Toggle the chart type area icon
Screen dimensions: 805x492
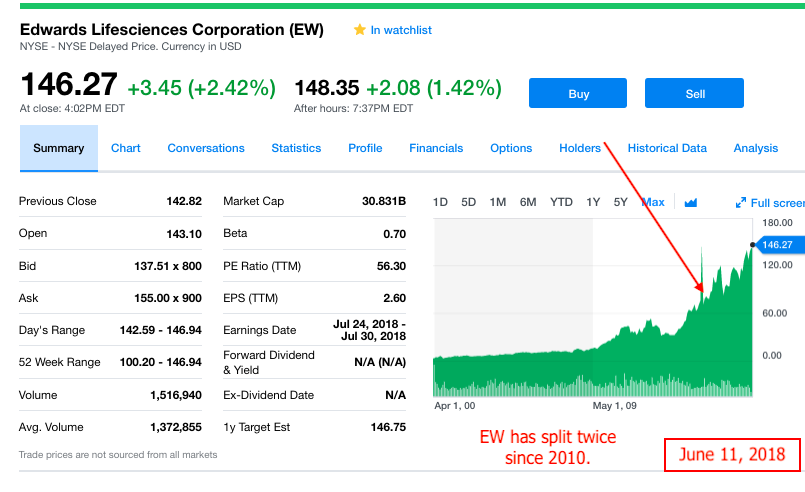pyautogui.click(x=691, y=203)
